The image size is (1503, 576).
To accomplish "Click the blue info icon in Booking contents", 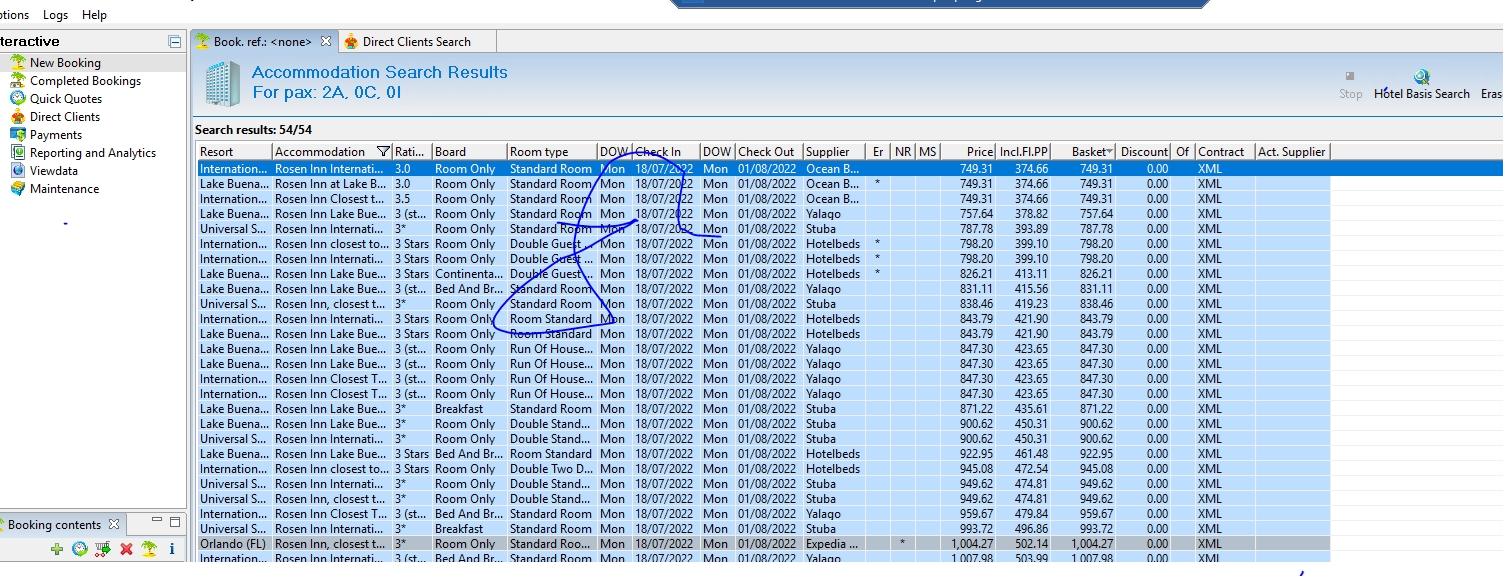I will 172,549.
